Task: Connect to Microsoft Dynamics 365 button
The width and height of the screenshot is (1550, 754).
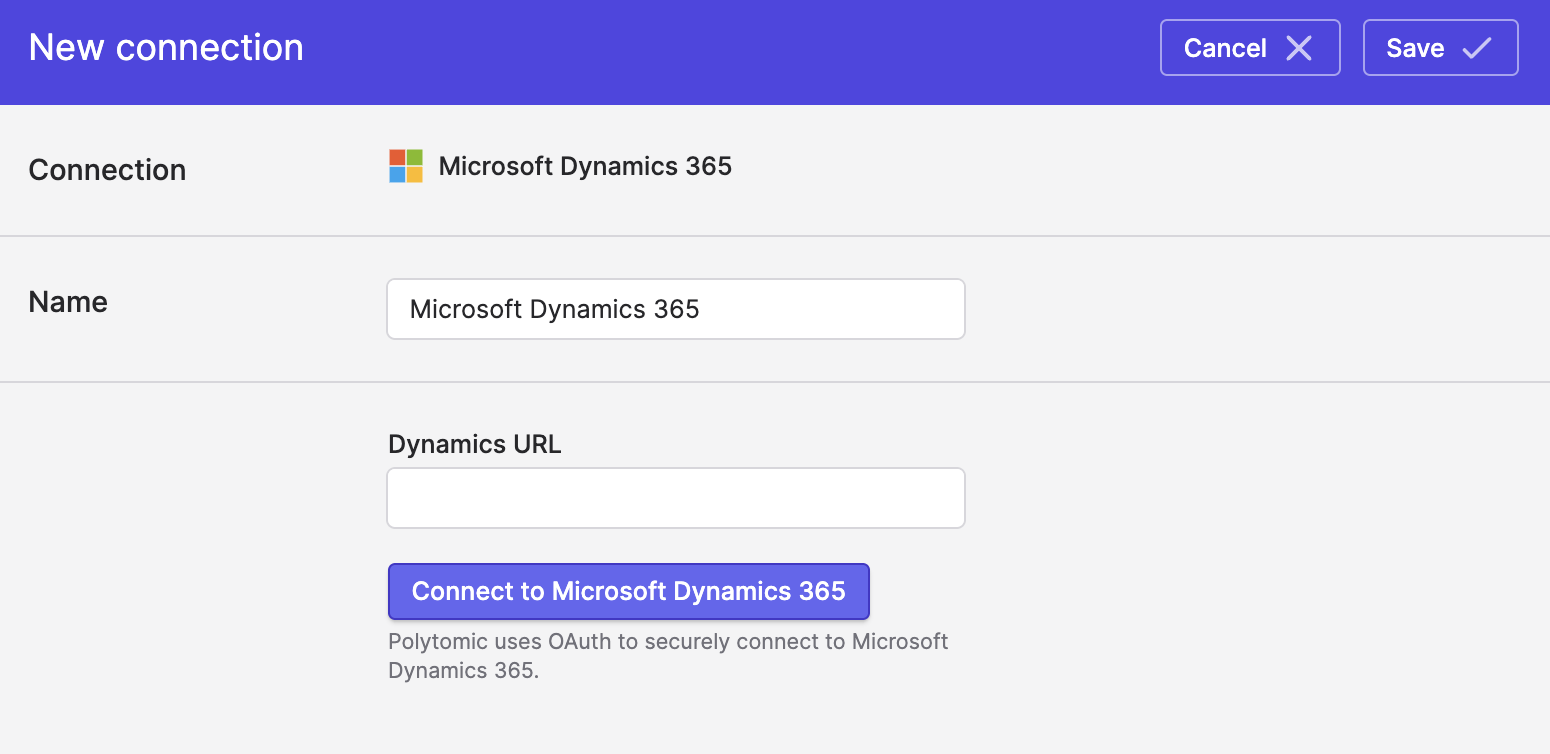Action: (x=629, y=591)
